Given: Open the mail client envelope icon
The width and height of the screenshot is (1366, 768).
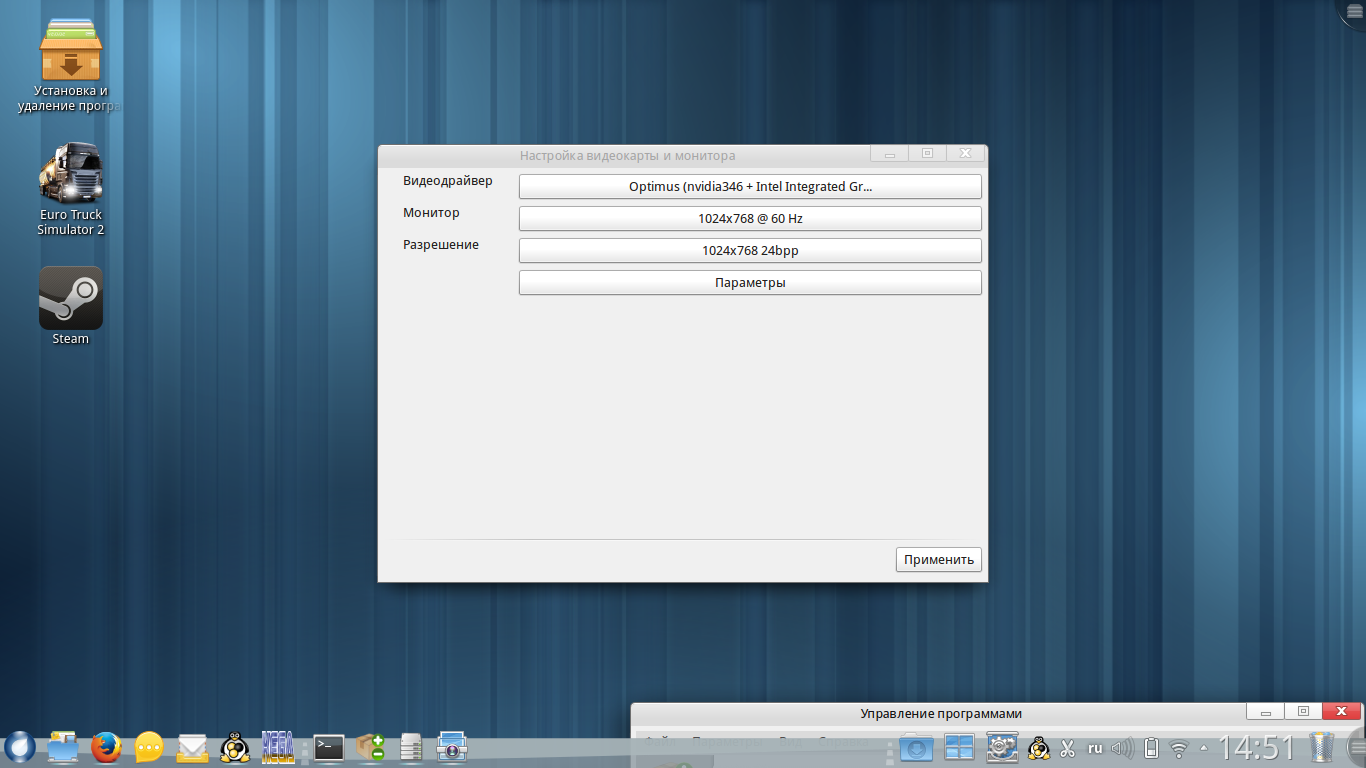Looking at the screenshot, I should (x=192, y=747).
